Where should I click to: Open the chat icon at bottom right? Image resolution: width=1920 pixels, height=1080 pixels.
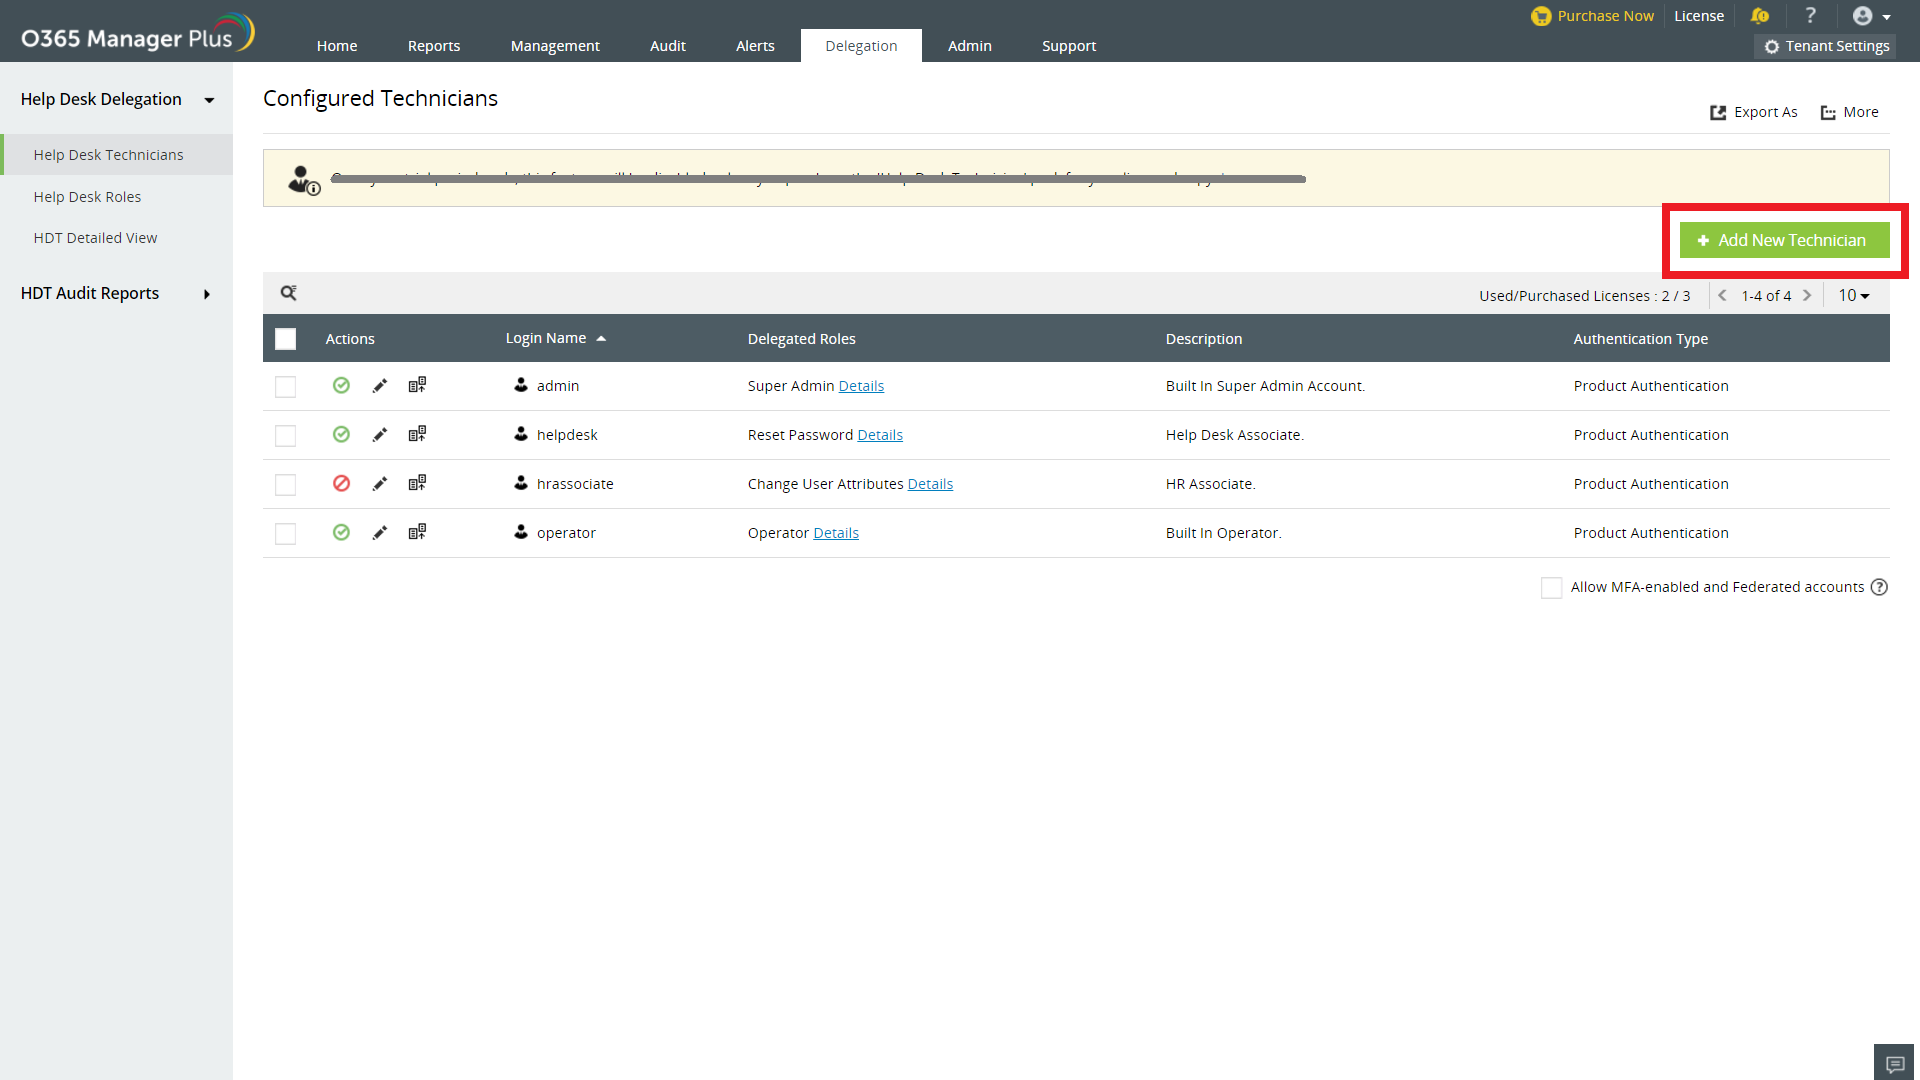(x=1894, y=1064)
